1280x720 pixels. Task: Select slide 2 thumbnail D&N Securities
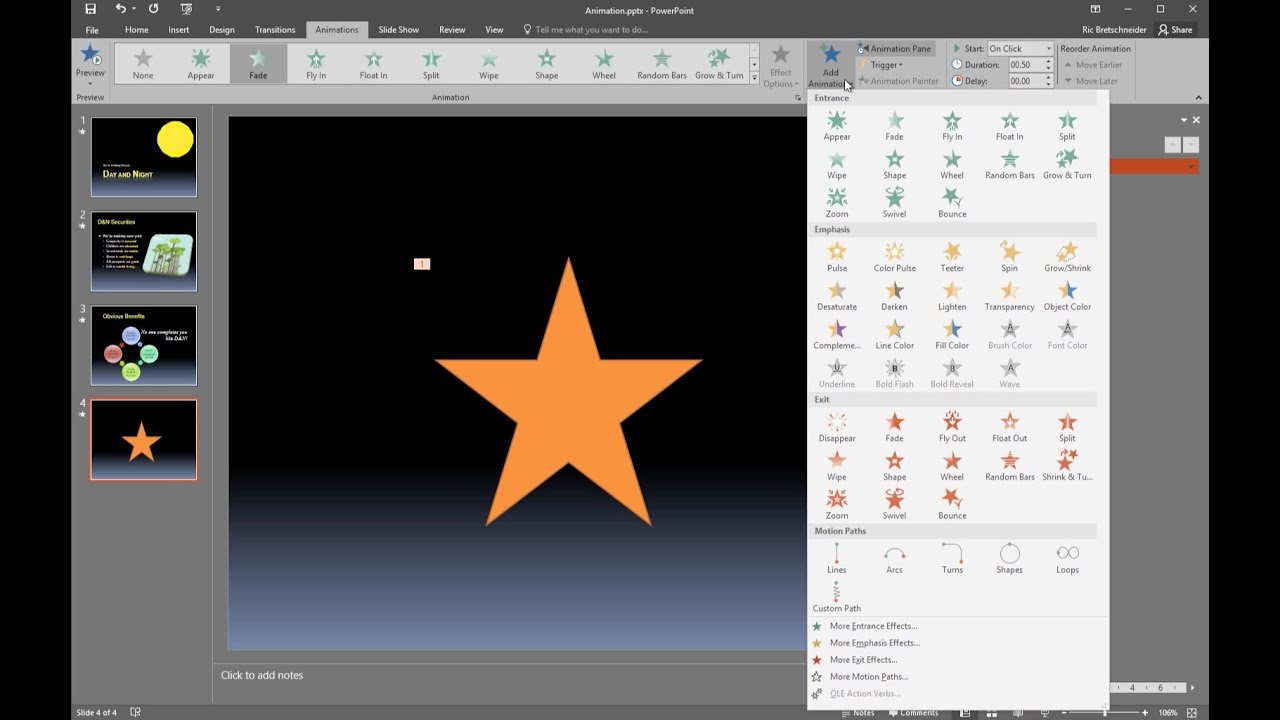(144, 251)
